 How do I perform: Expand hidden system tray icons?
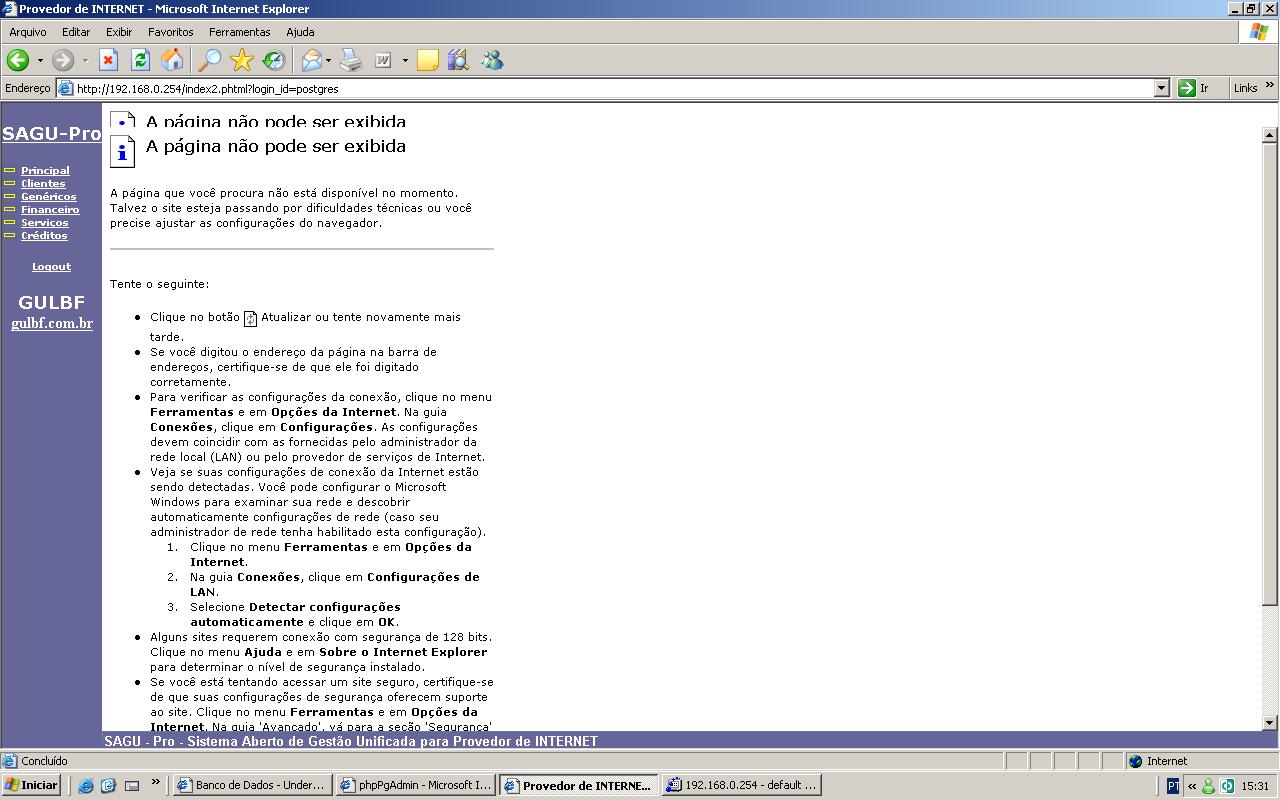click(x=1191, y=786)
